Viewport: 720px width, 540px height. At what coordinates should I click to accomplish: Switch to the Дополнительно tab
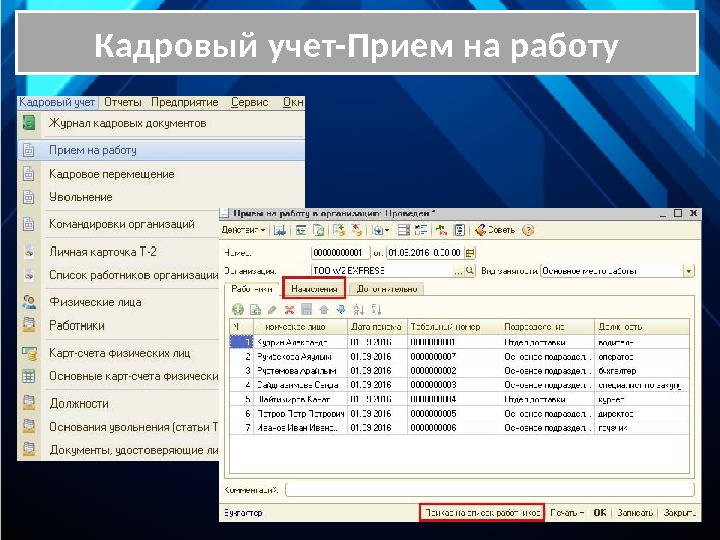(x=387, y=289)
